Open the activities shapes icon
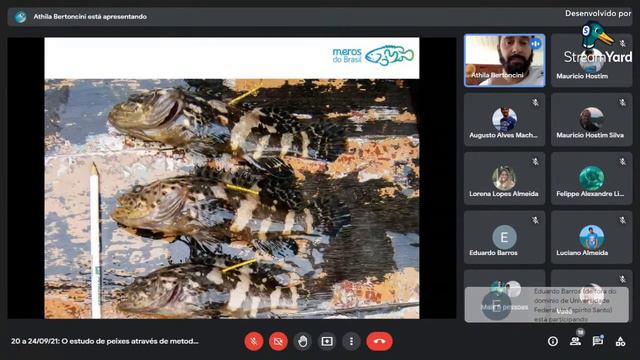This screenshot has width=640, height=360. (x=620, y=341)
